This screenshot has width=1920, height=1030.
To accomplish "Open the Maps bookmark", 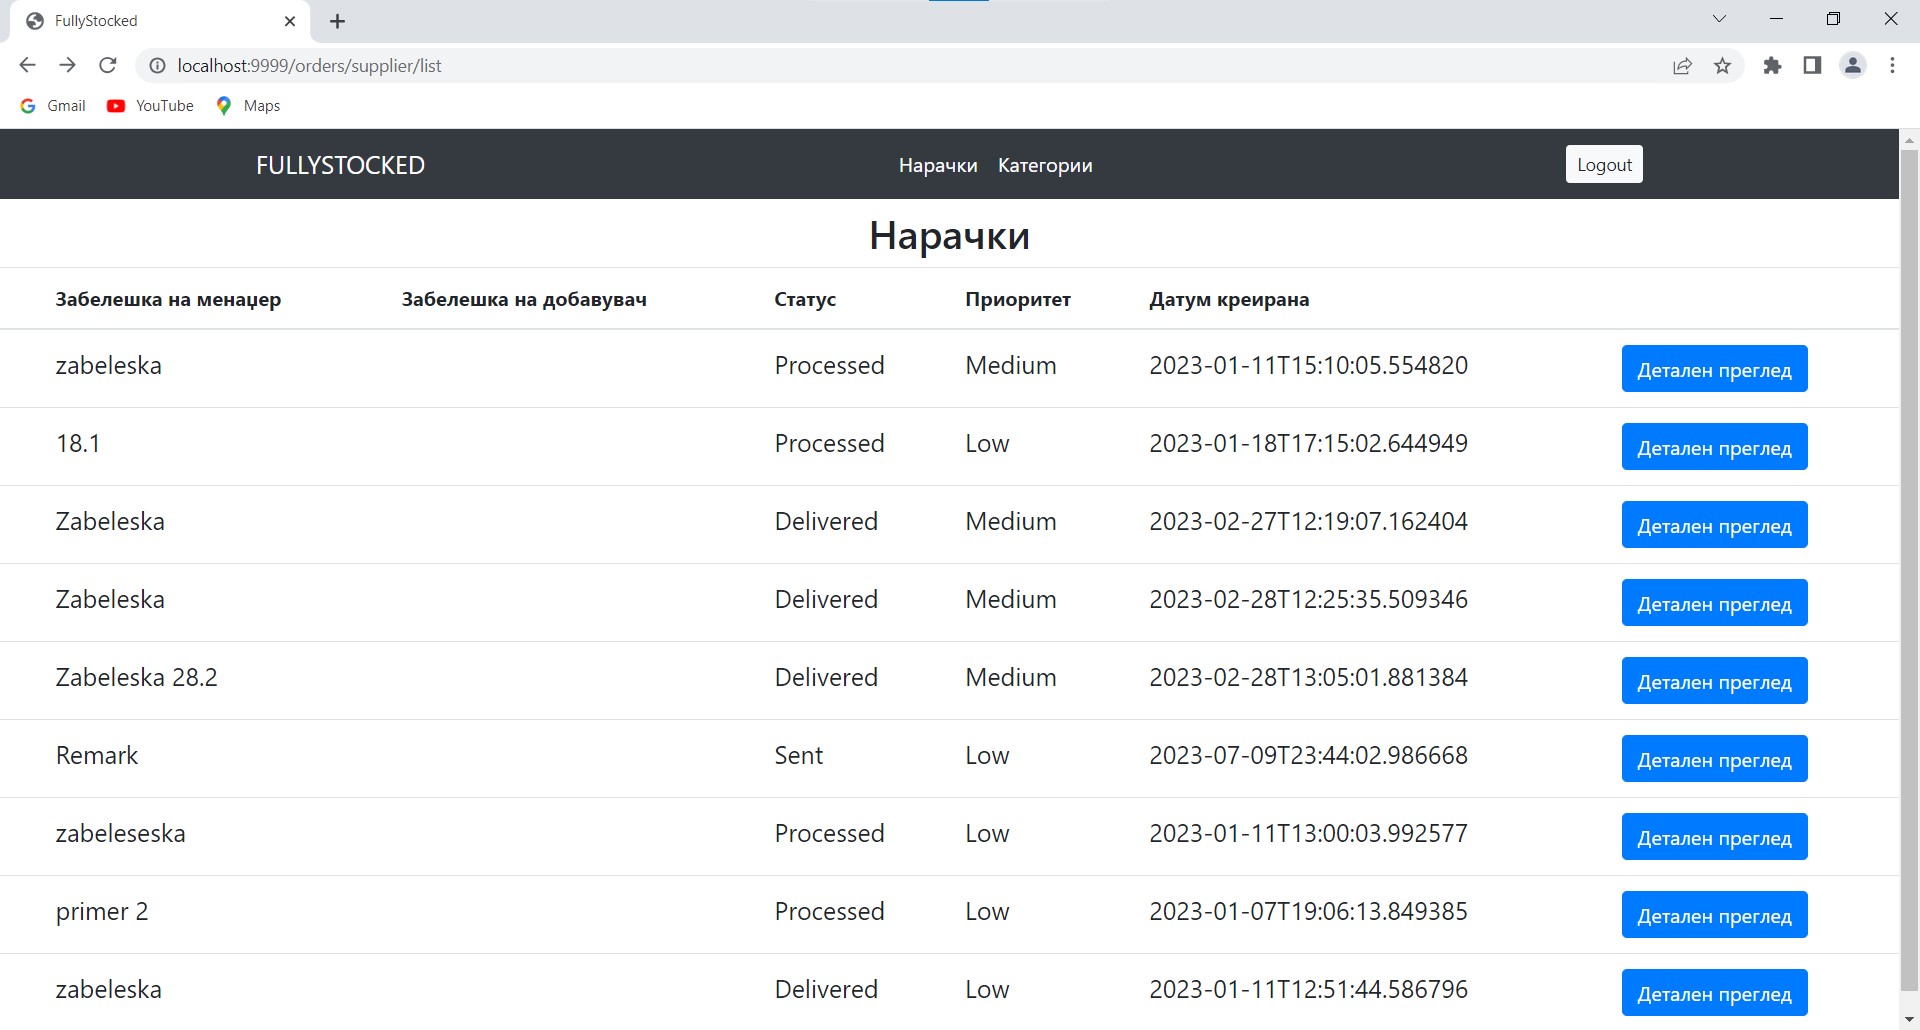I will 248,106.
